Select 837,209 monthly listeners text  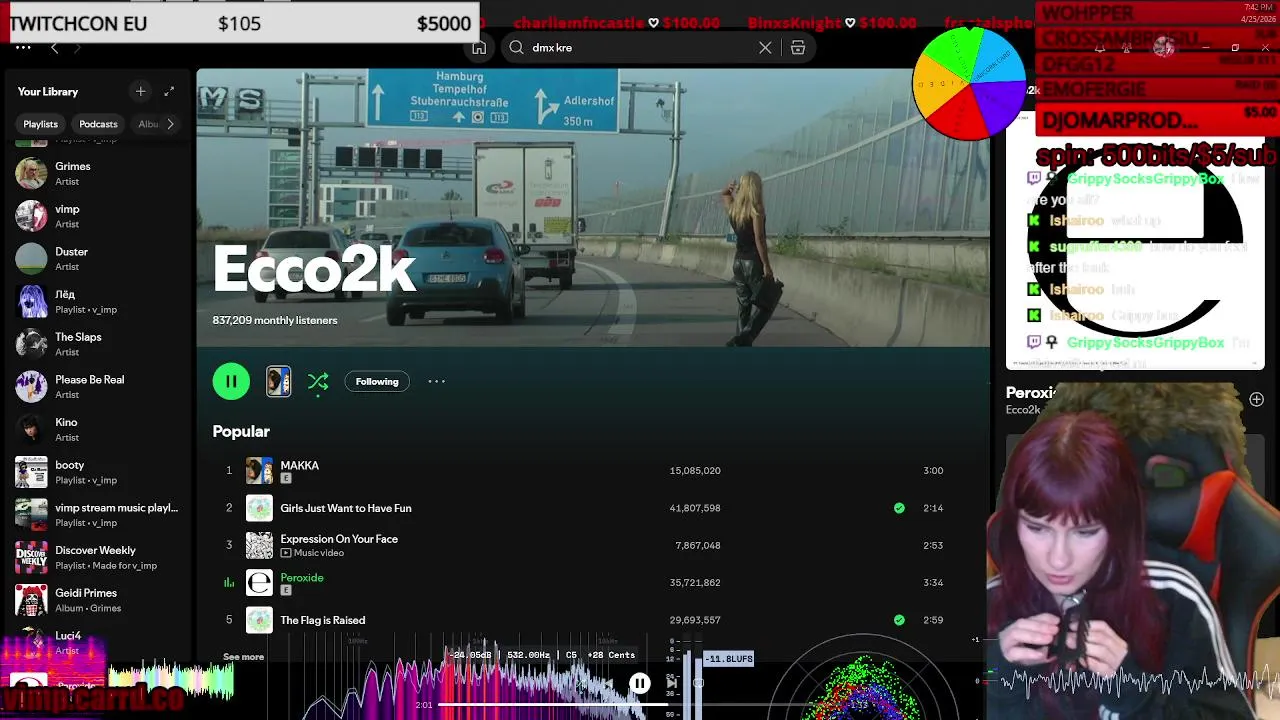[x=275, y=320]
